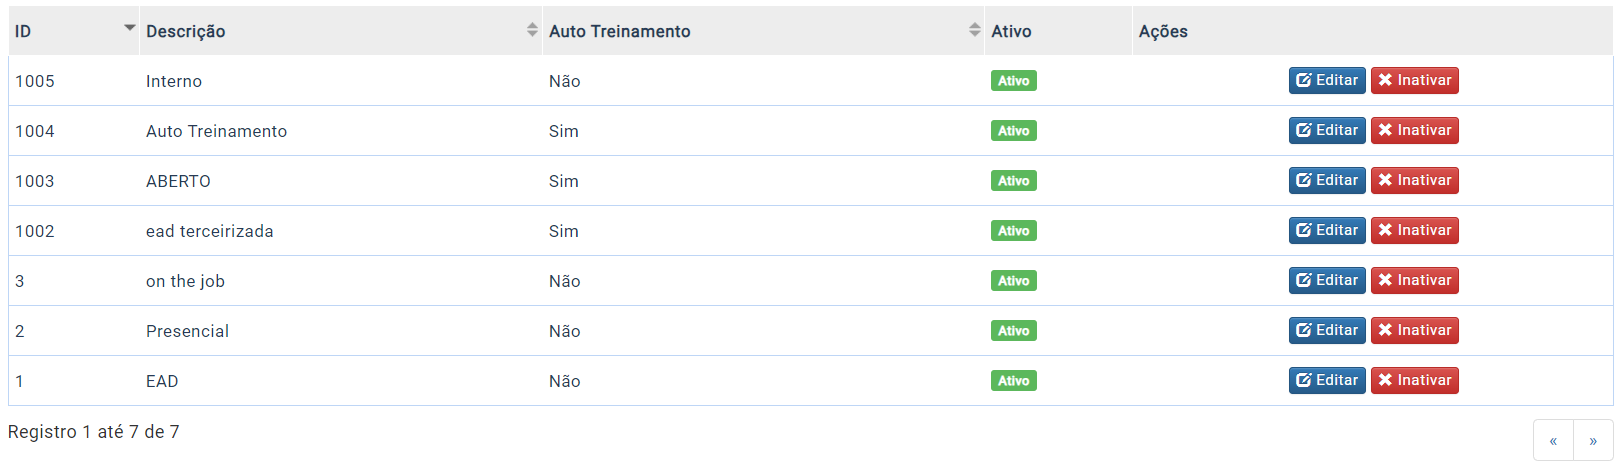Screen dimensions: 1620x470
Task: Inactivate the EAD row with ID 1
Action: [x=1414, y=380]
